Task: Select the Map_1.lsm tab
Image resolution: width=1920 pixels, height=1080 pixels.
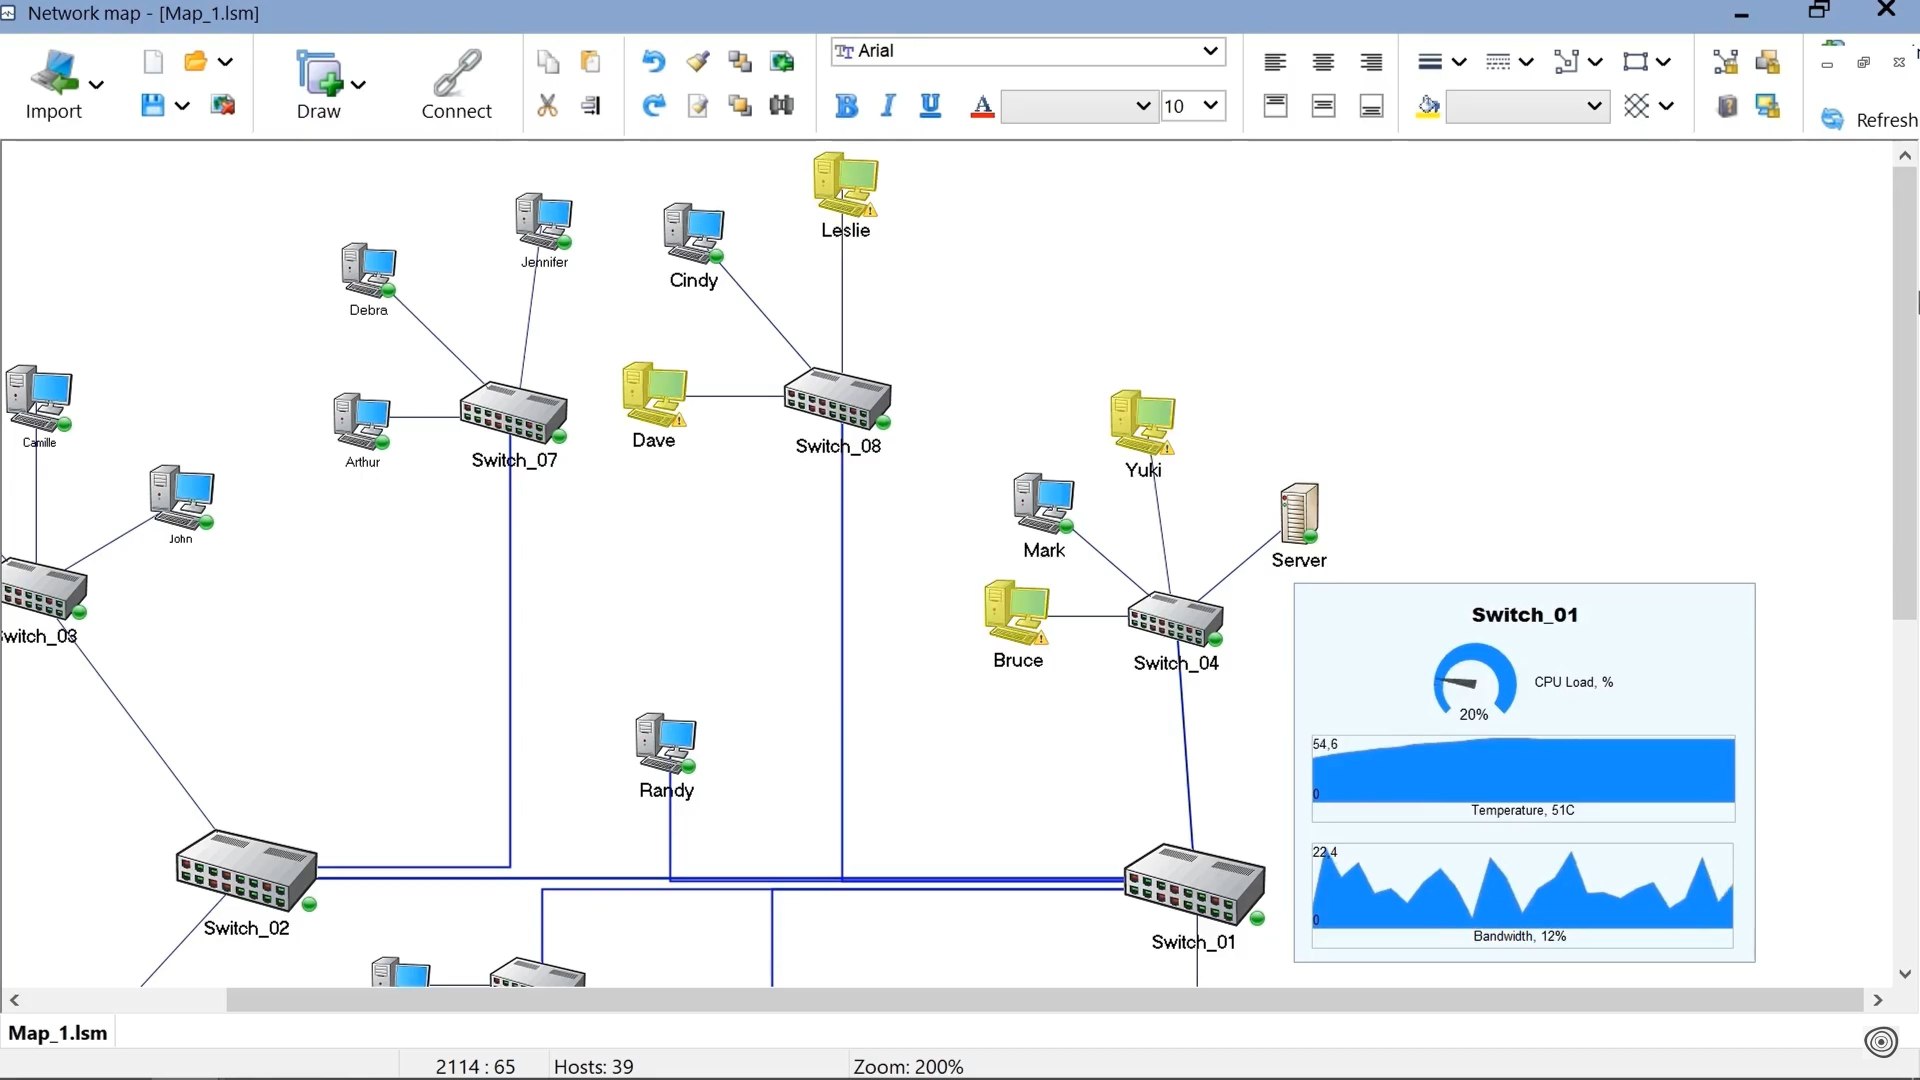Action: (x=58, y=1033)
